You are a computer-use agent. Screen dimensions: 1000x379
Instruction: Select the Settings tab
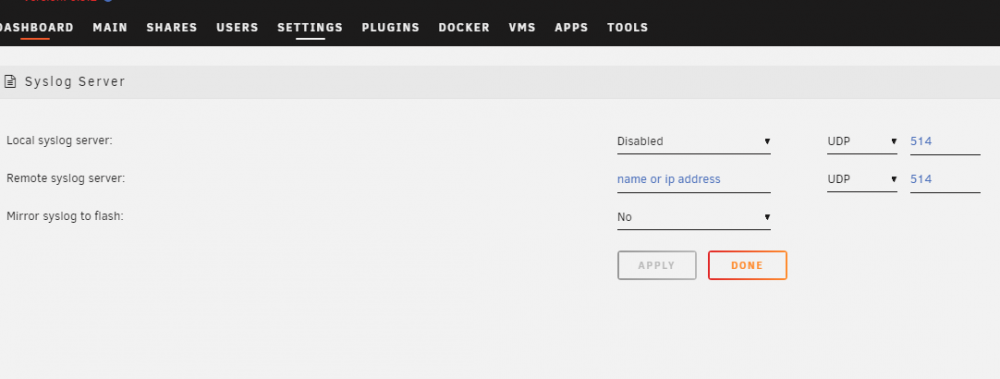tap(310, 27)
